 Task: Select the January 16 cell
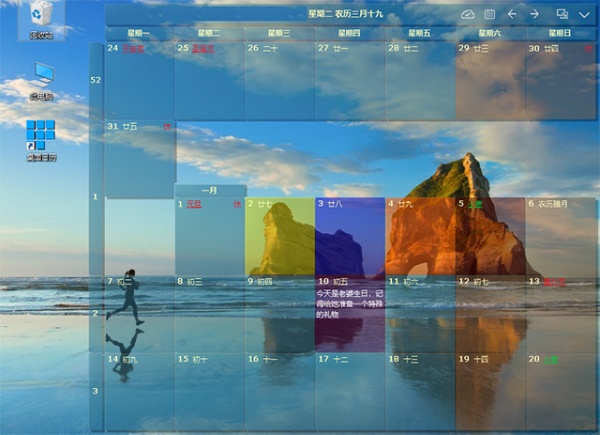pos(280,392)
